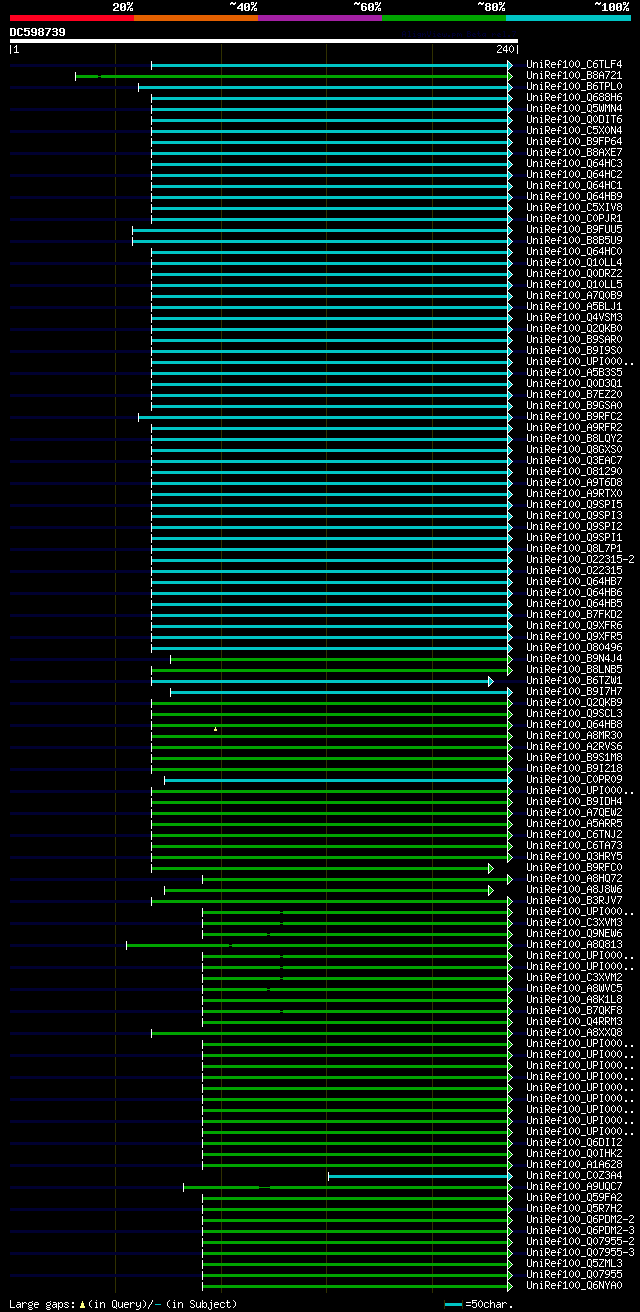The height and width of the screenshot is (1312, 640).
Task: Select the UniRef100_B9RFC0 label
Action: pos(574,868)
